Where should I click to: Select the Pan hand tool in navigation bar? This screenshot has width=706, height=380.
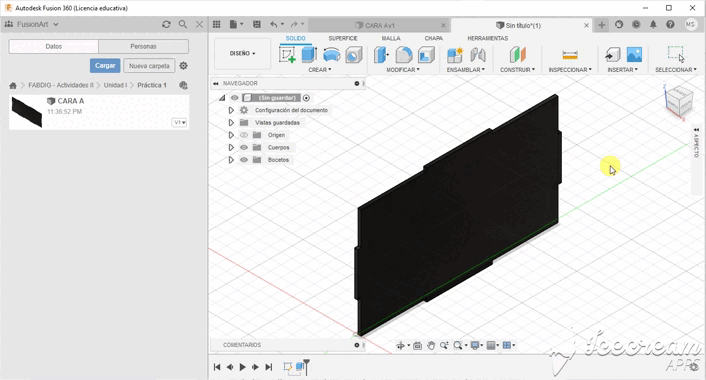(431, 345)
